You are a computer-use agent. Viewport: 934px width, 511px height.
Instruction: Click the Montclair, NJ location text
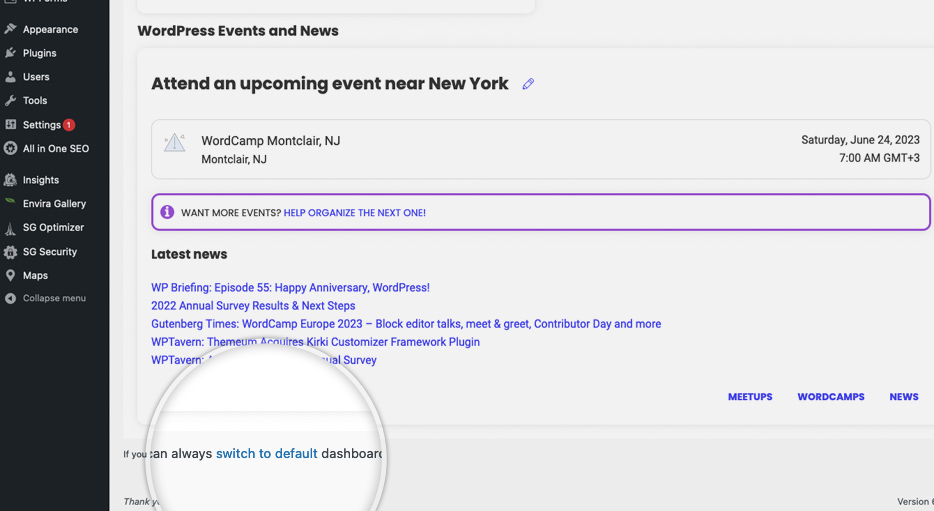tap(234, 159)
